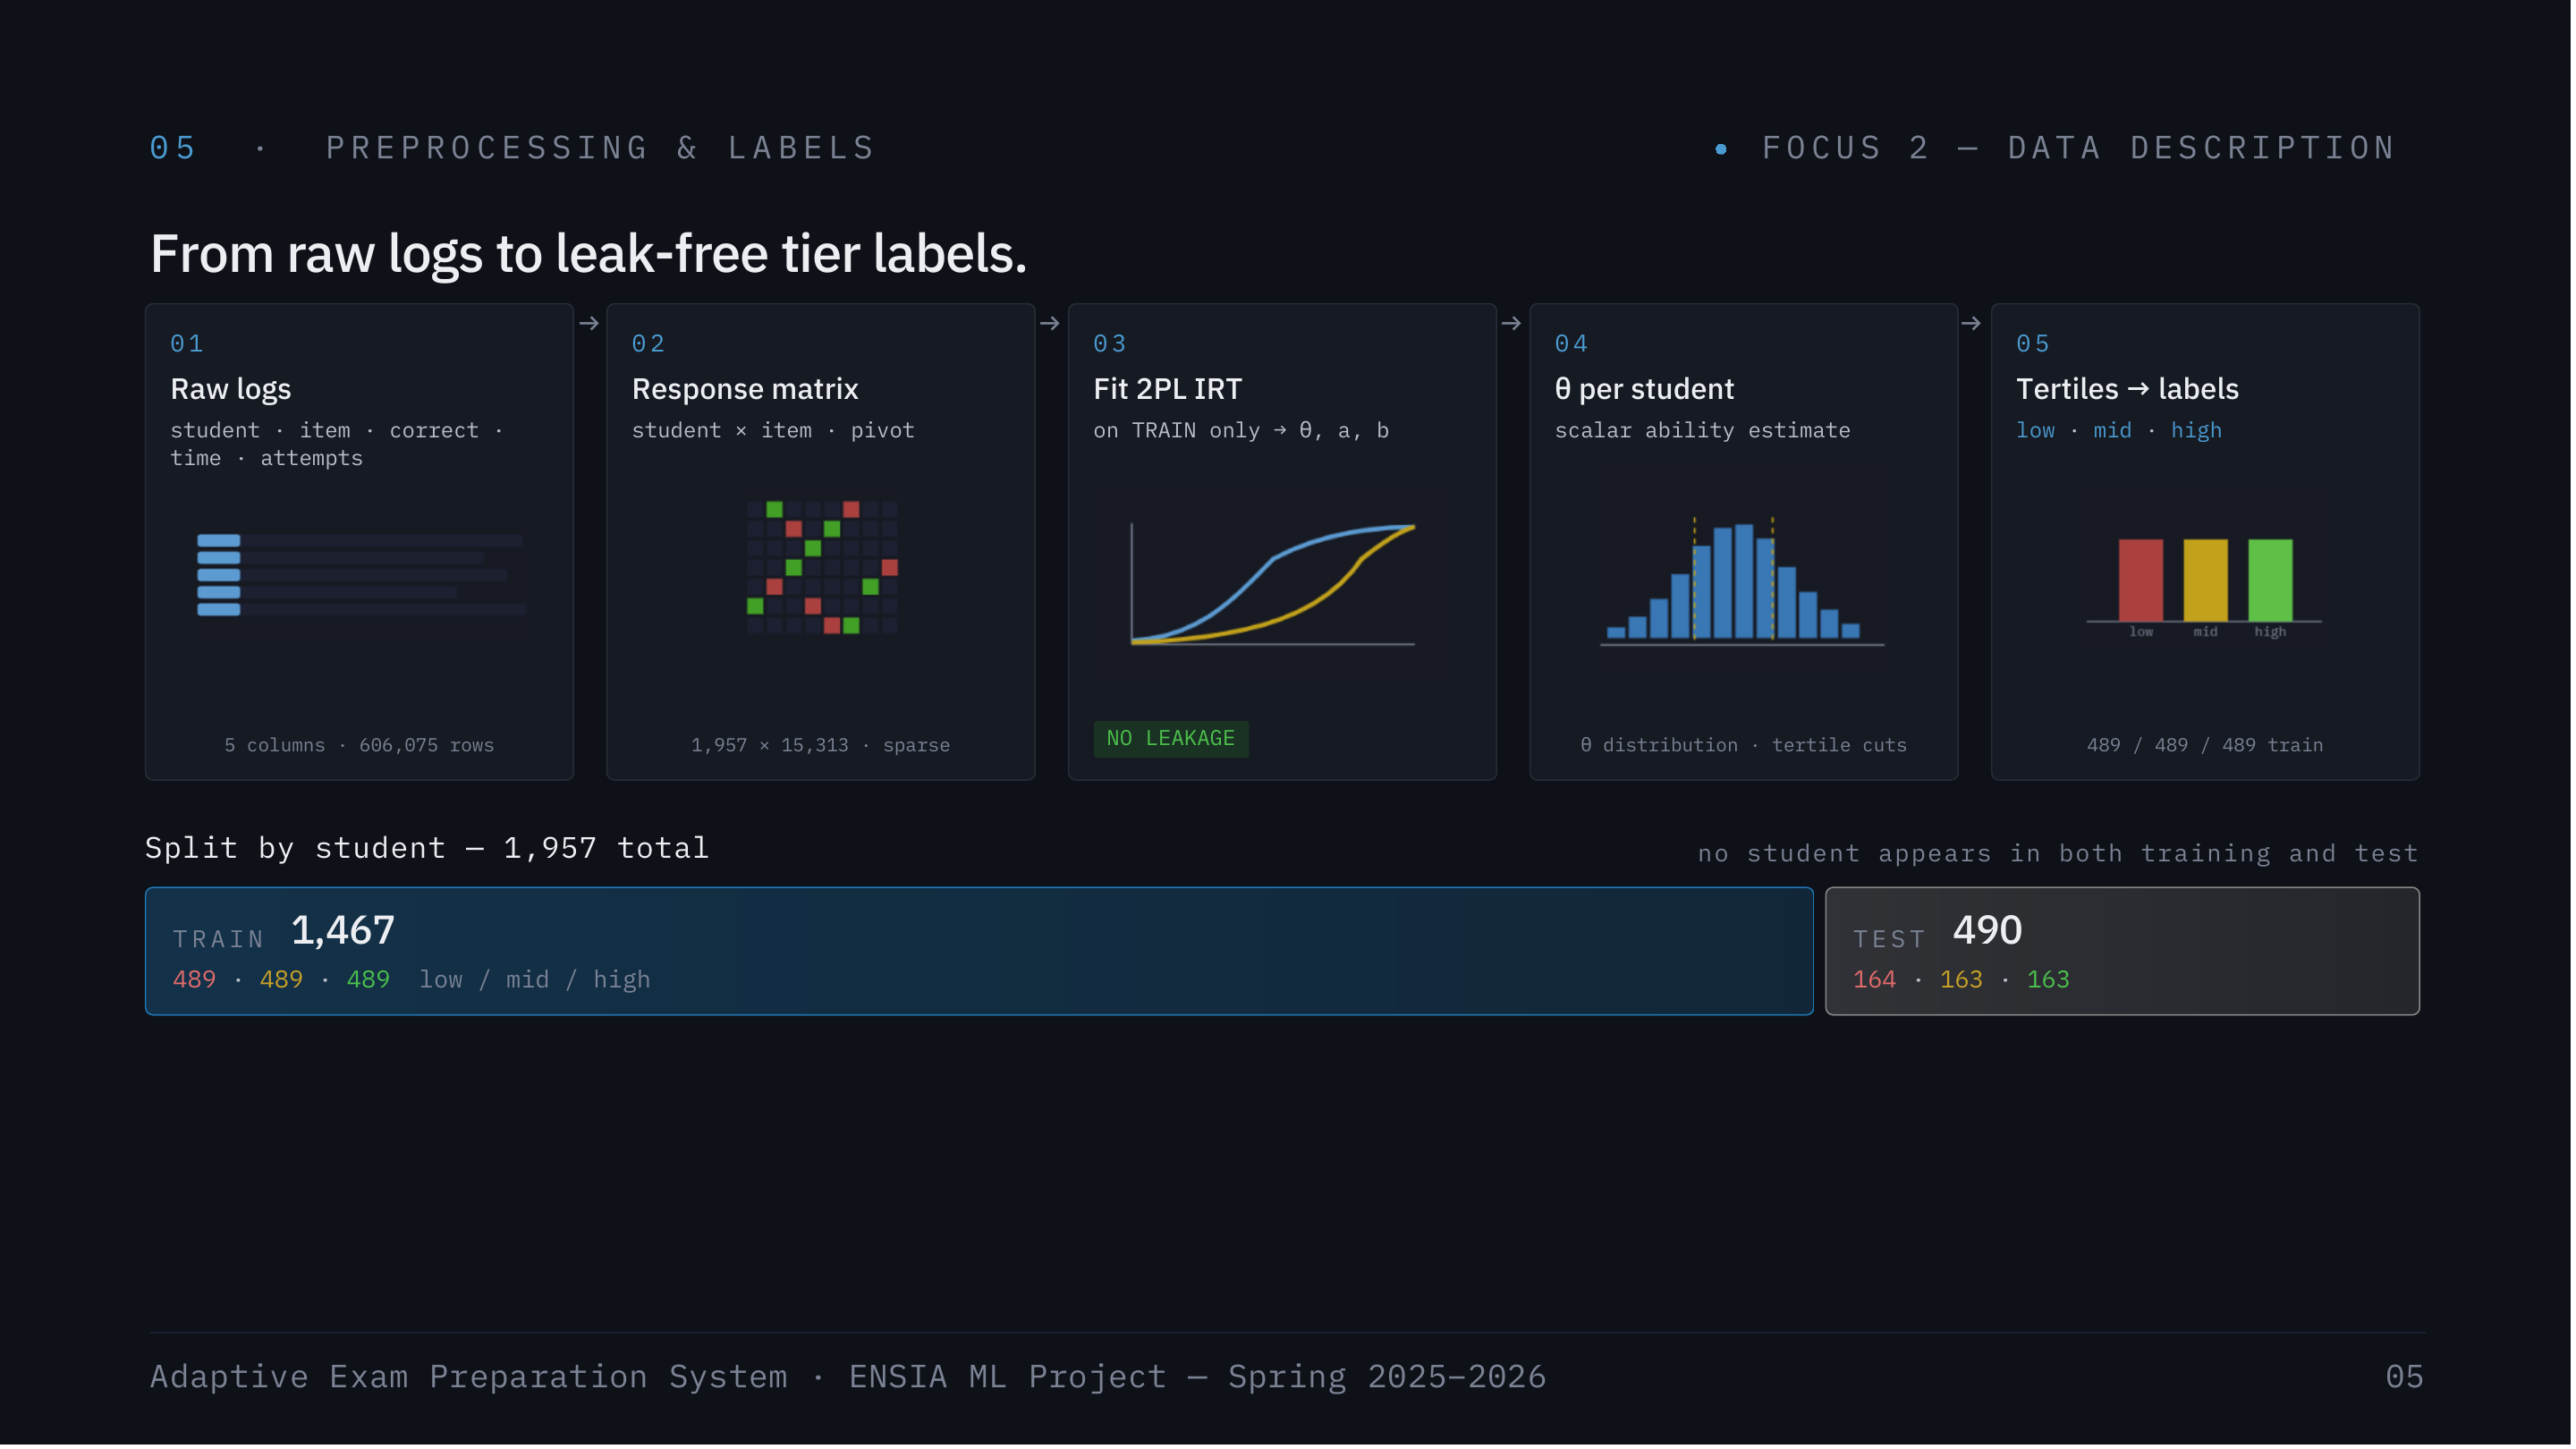Click the arrow between cards 01 and 02

pos(590,324)
